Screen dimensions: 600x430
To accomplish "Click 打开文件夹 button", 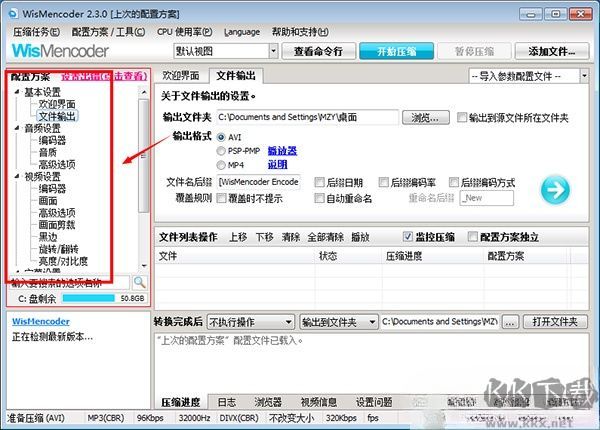I will 555,322.
